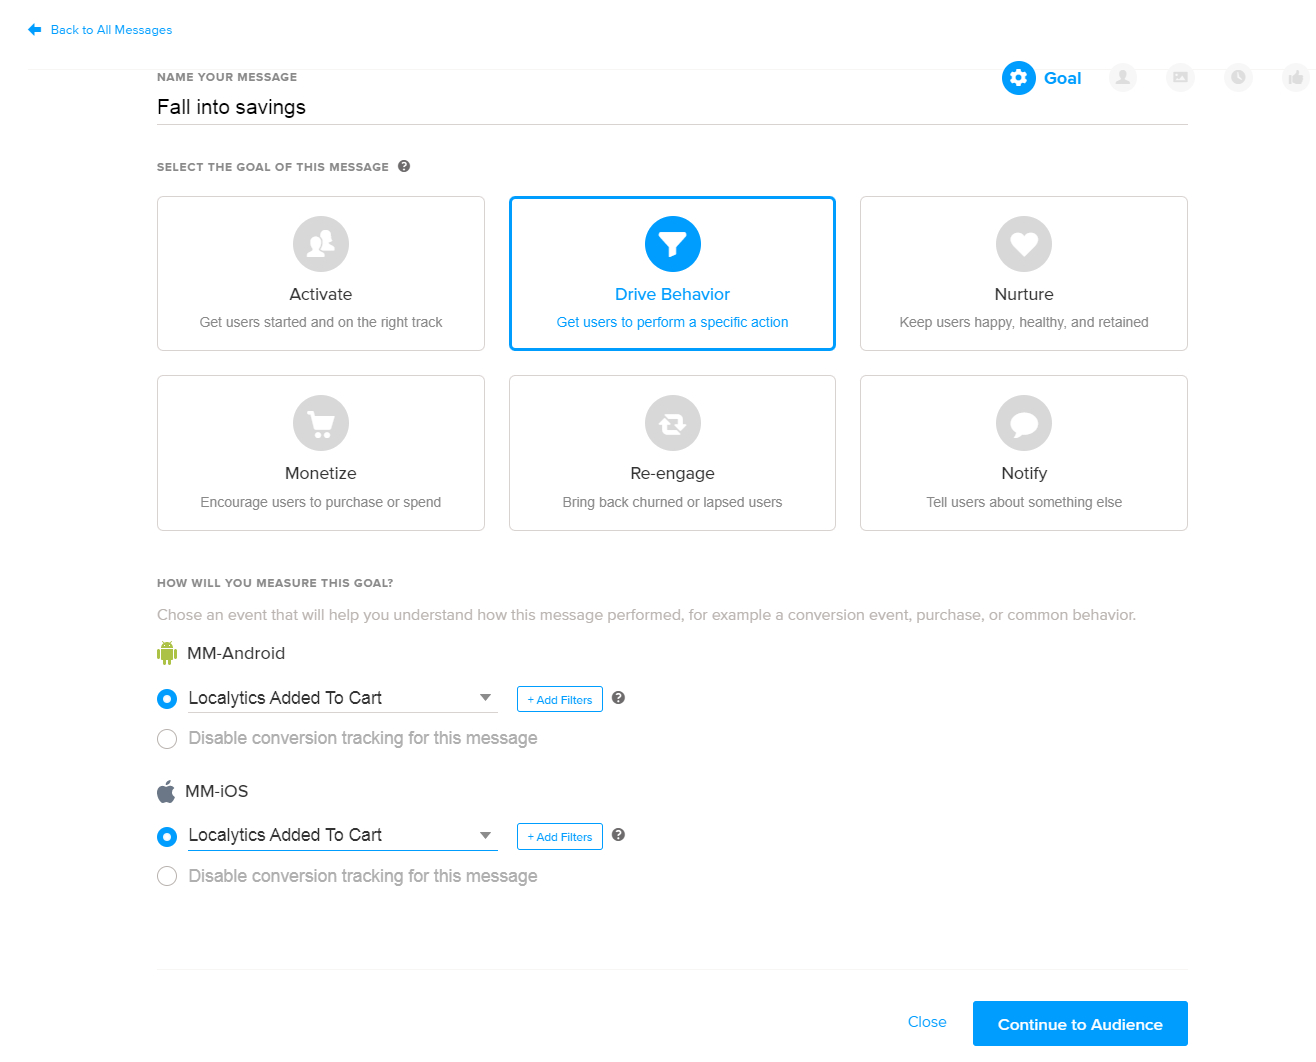1316x1062 pixels.
Task: Jump to the Scheduling step clock icon
Action: point(1238,78)
